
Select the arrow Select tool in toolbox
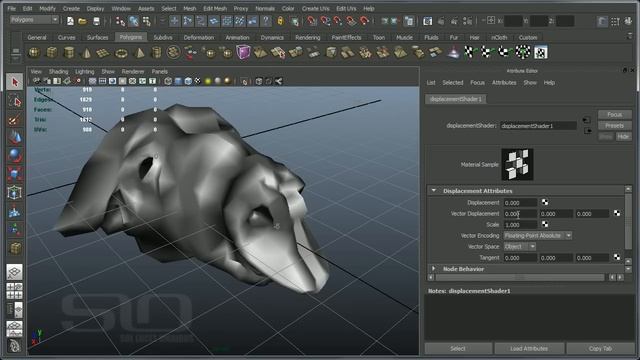click(x=15, y=82)
